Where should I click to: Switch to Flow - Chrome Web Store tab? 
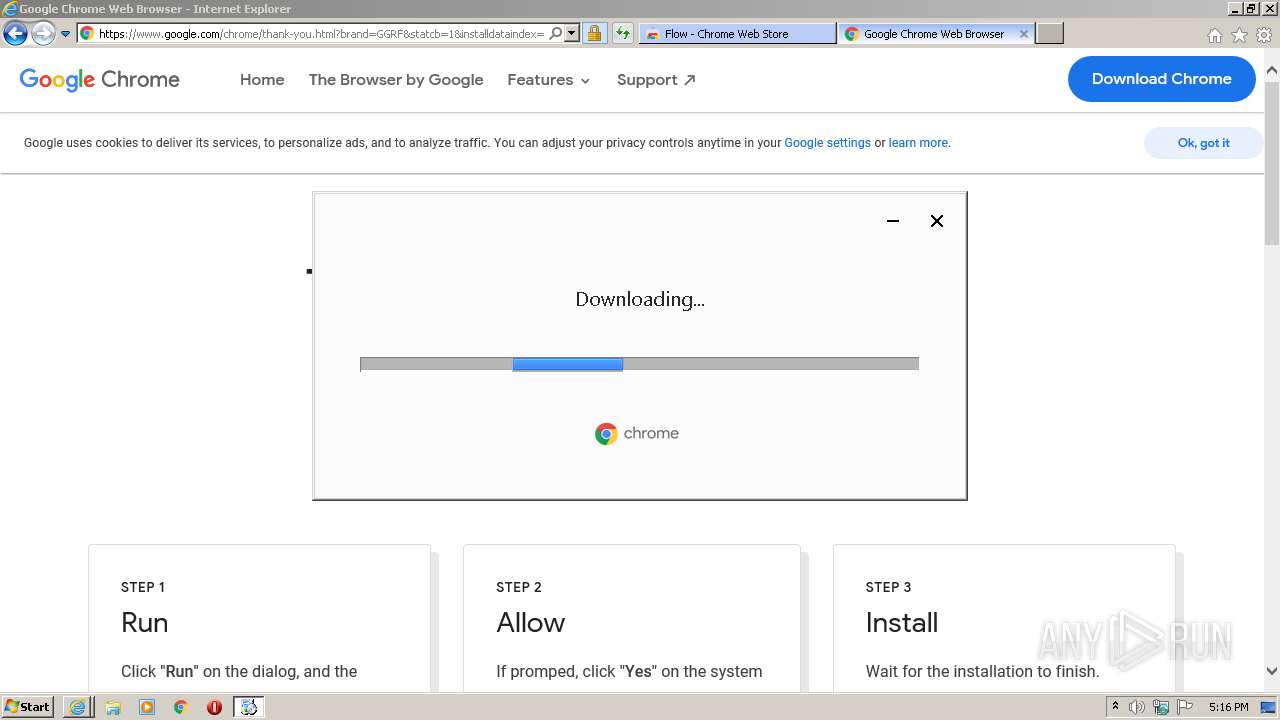[736, 33]
